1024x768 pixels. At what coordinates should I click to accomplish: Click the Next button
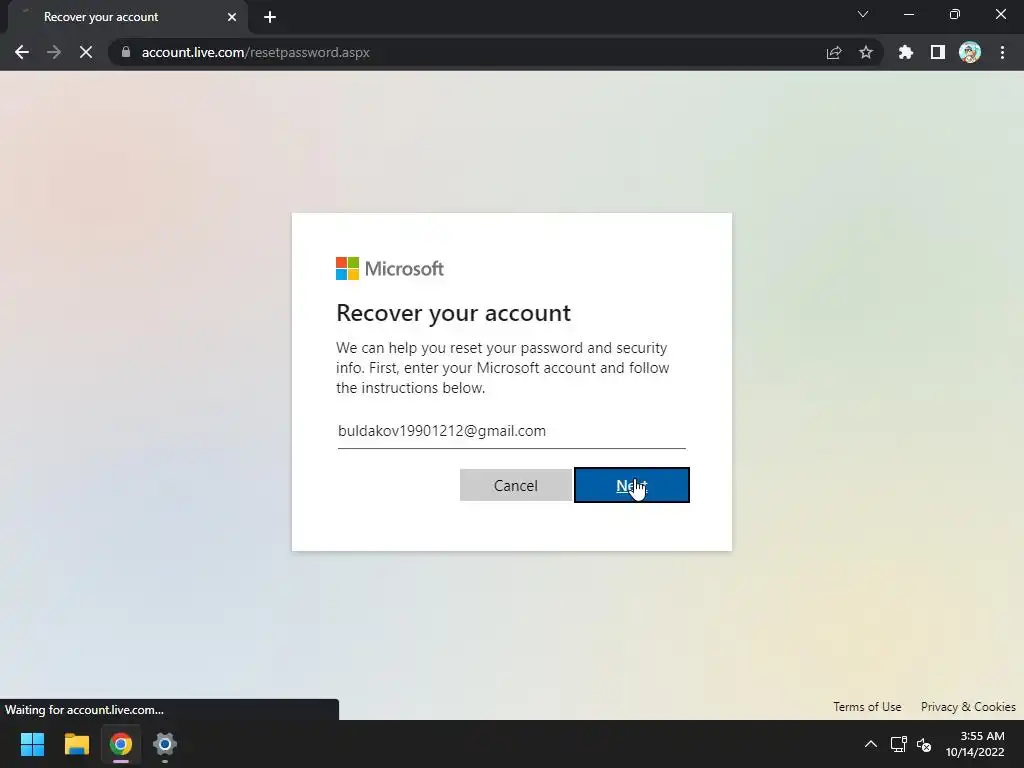click(632, 485)
